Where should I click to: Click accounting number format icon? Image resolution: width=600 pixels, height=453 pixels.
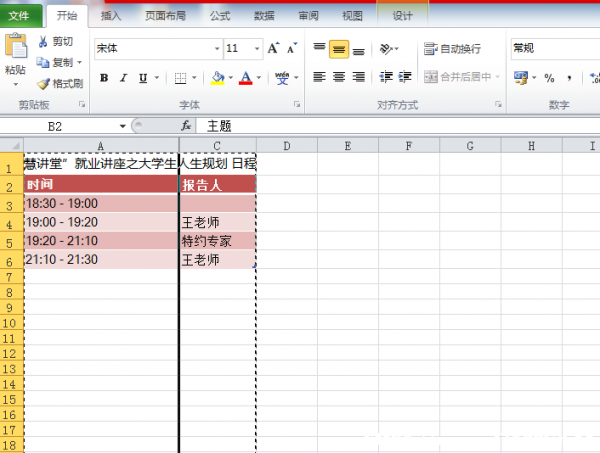(x=521, y=78)
